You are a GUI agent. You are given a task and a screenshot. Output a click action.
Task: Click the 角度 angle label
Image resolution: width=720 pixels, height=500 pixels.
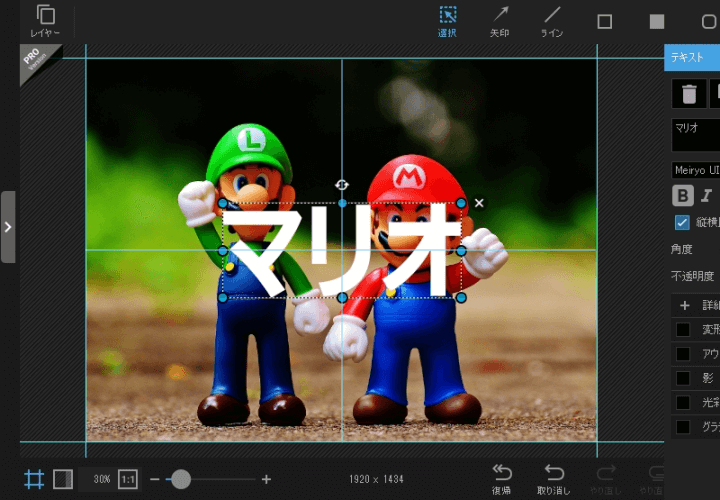(681, 249)
